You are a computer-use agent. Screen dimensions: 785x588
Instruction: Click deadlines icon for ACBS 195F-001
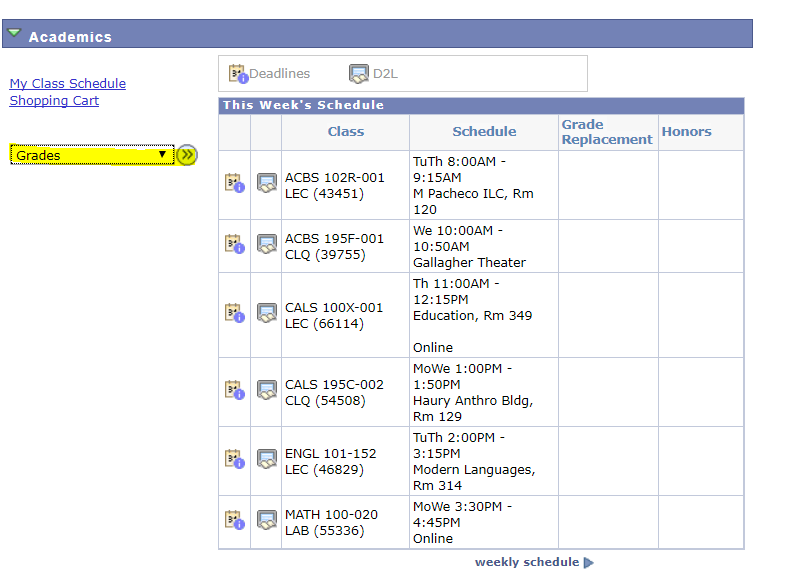[x=234, y=244]
